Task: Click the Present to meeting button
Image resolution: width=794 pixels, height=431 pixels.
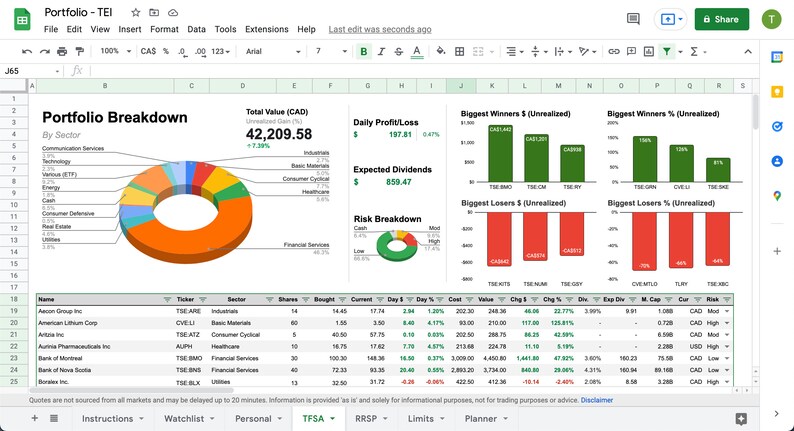Action: [670, 19]
